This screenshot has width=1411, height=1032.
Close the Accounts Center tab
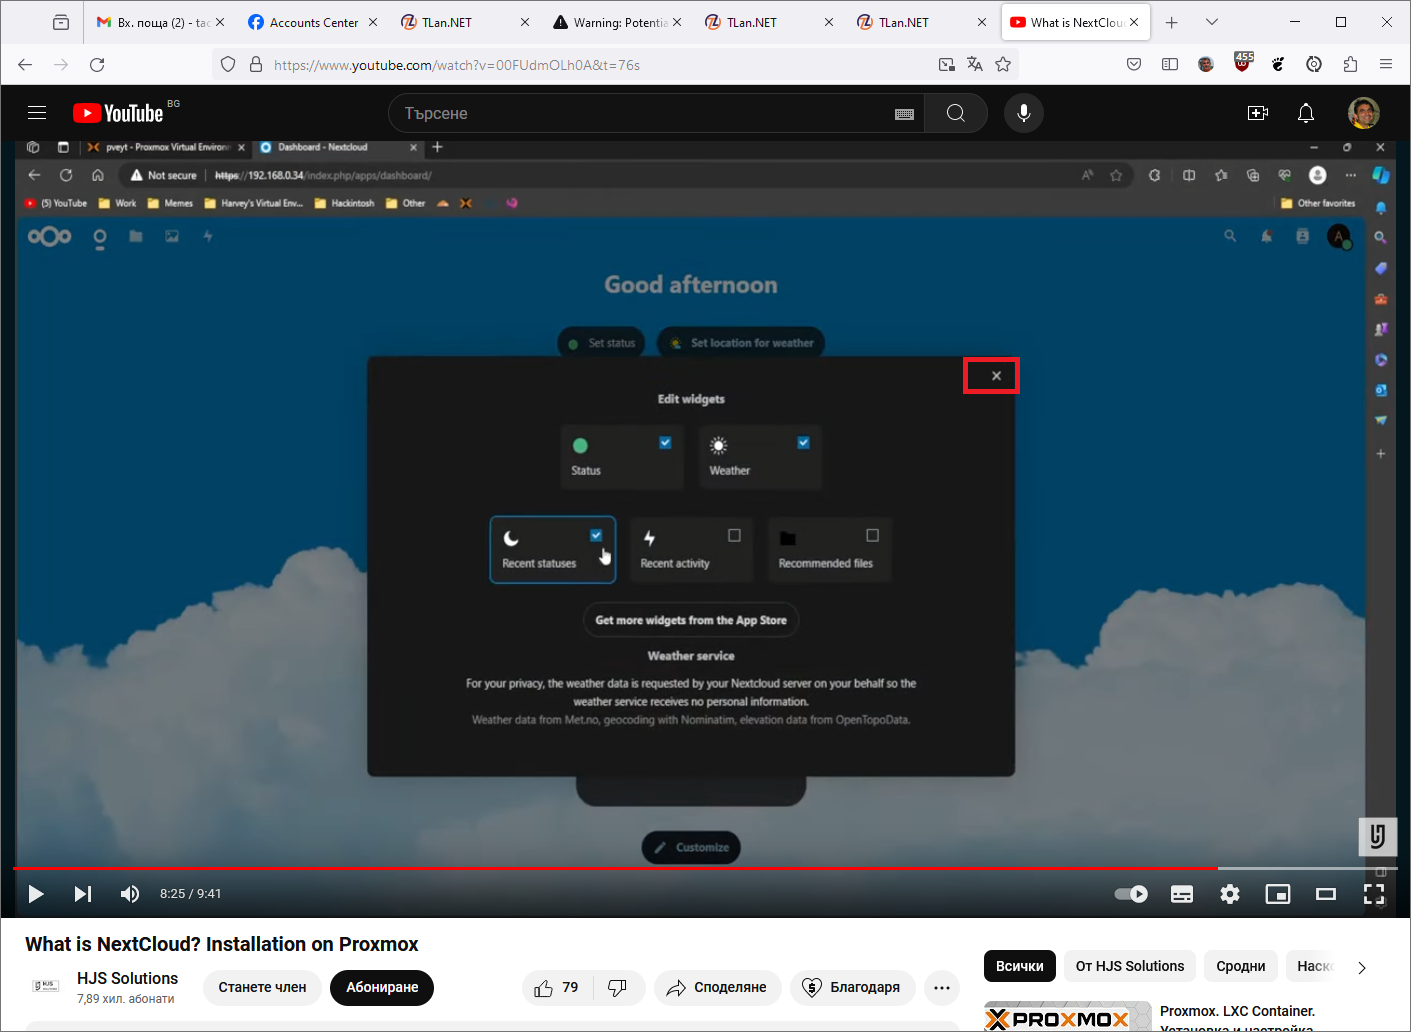click(x=373, y=22)
